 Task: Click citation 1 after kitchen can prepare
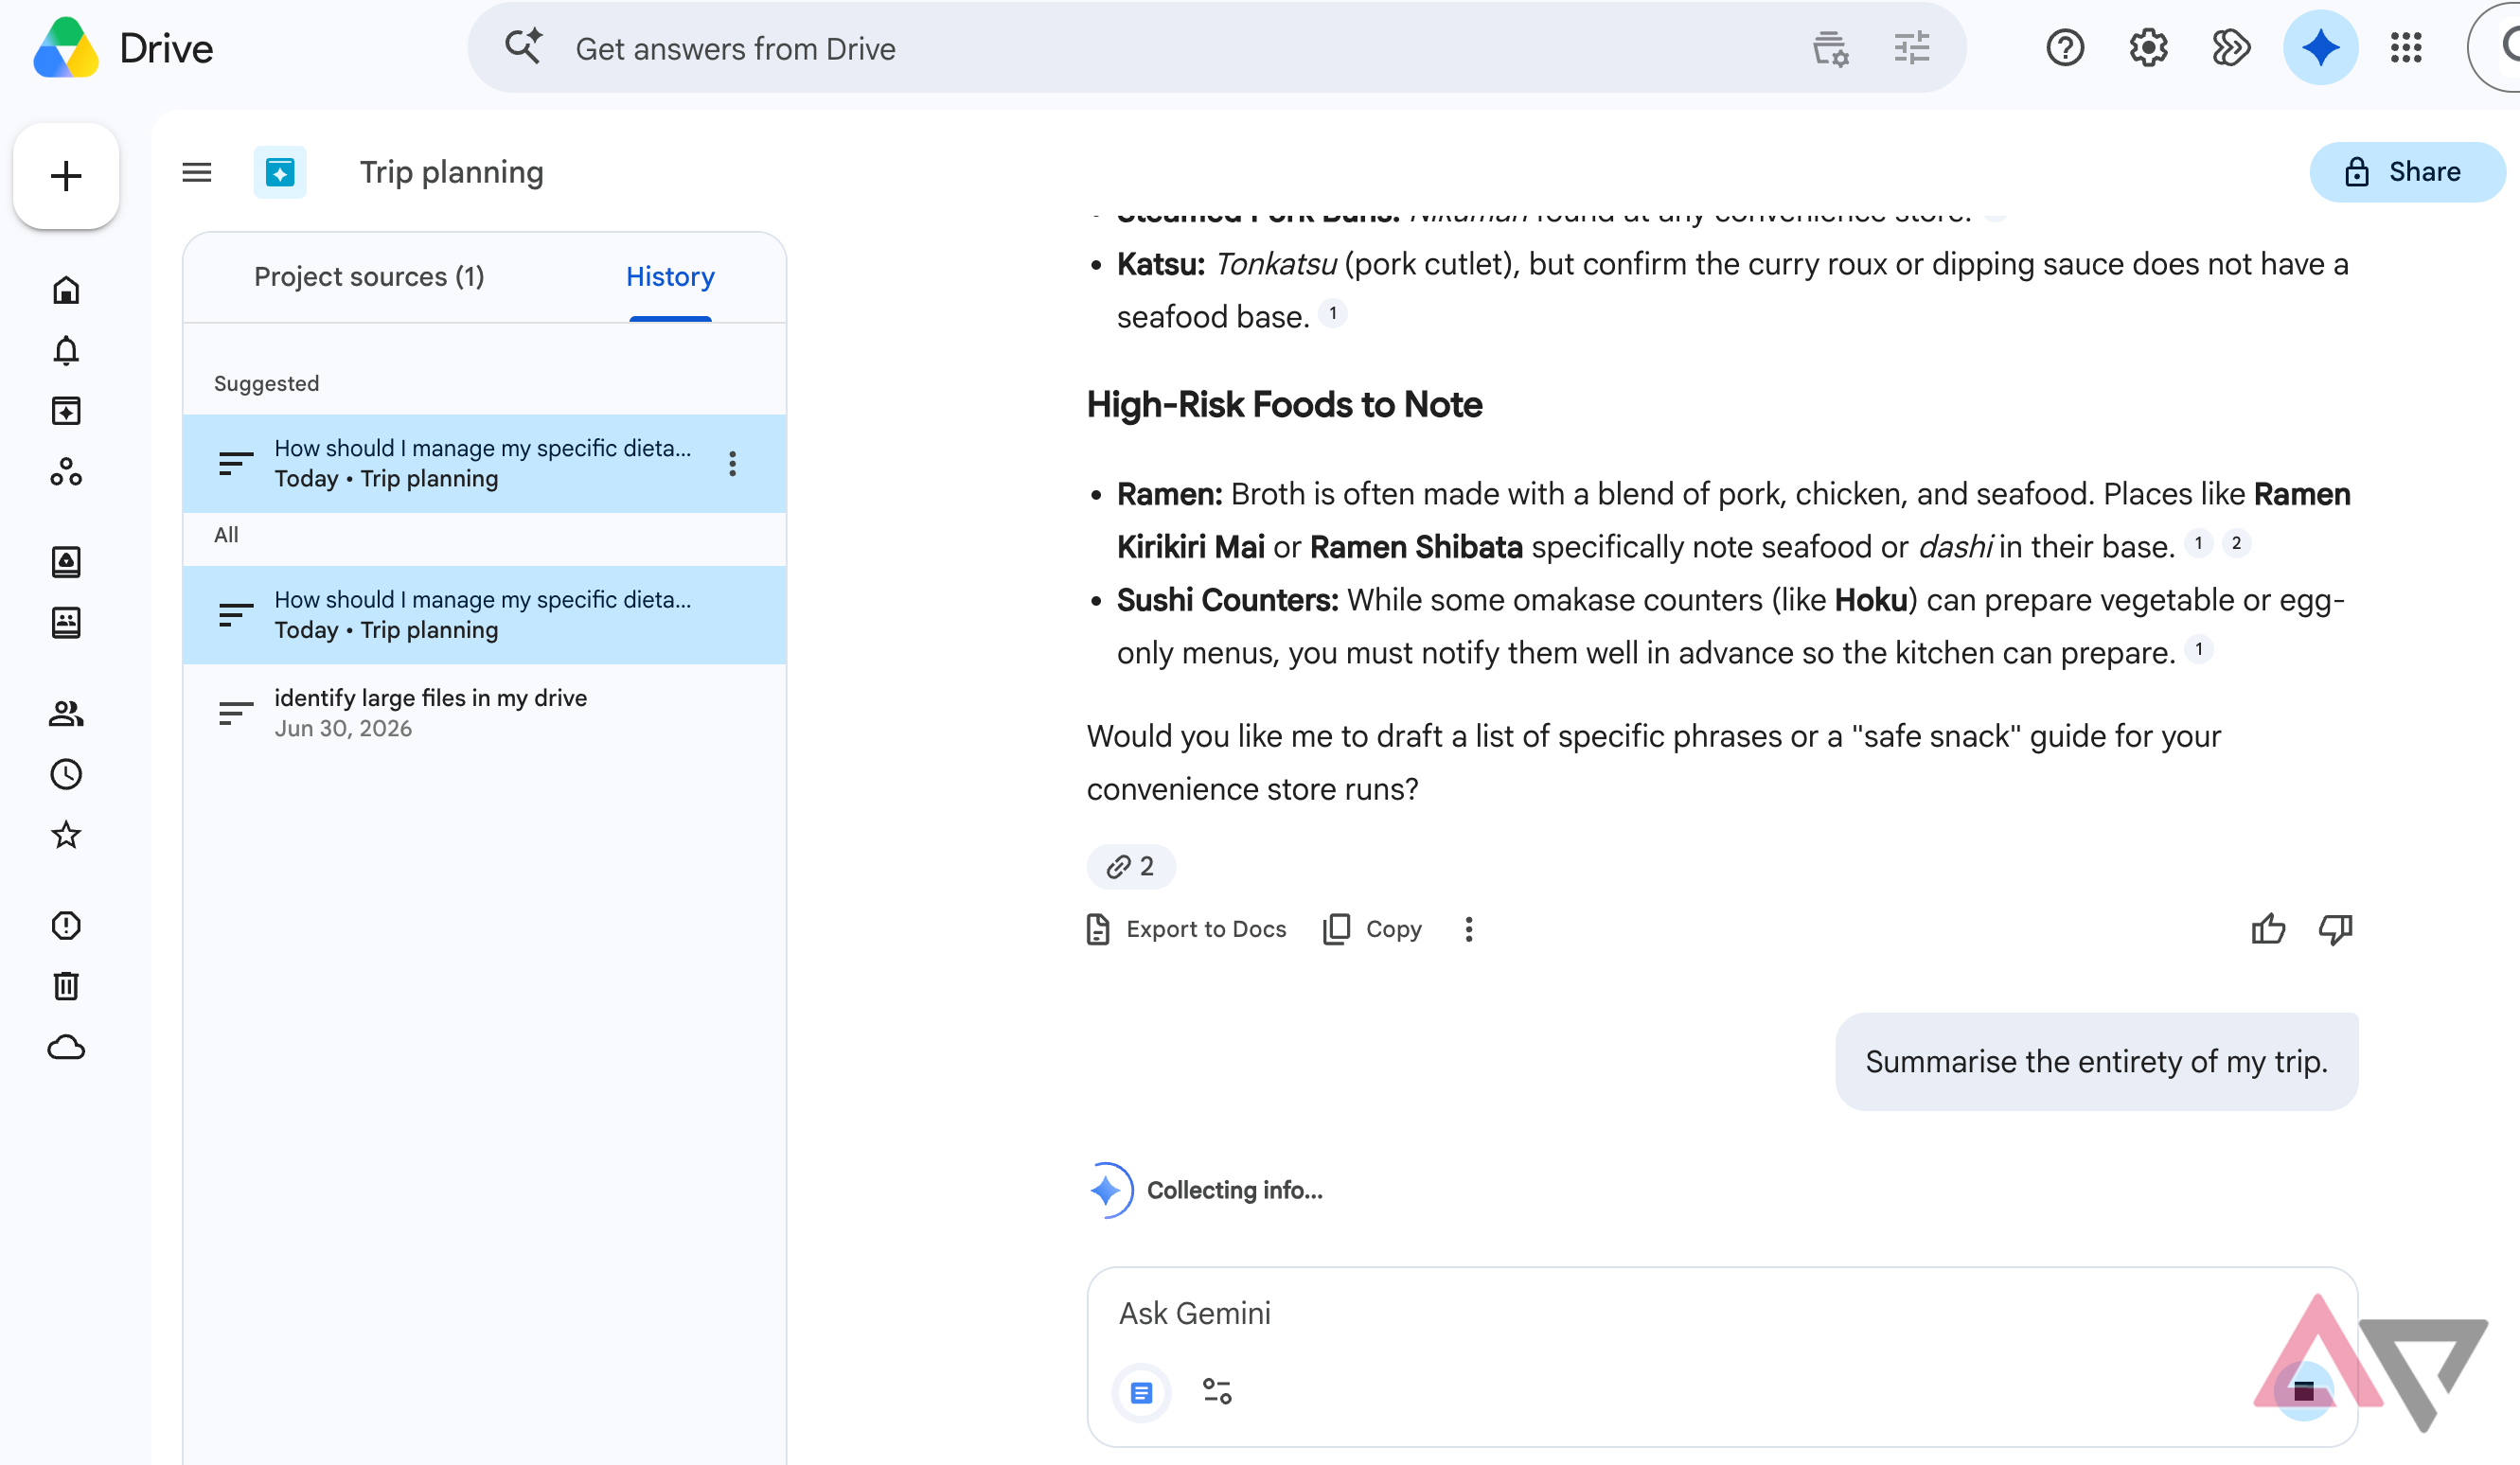coord(2199,649)
